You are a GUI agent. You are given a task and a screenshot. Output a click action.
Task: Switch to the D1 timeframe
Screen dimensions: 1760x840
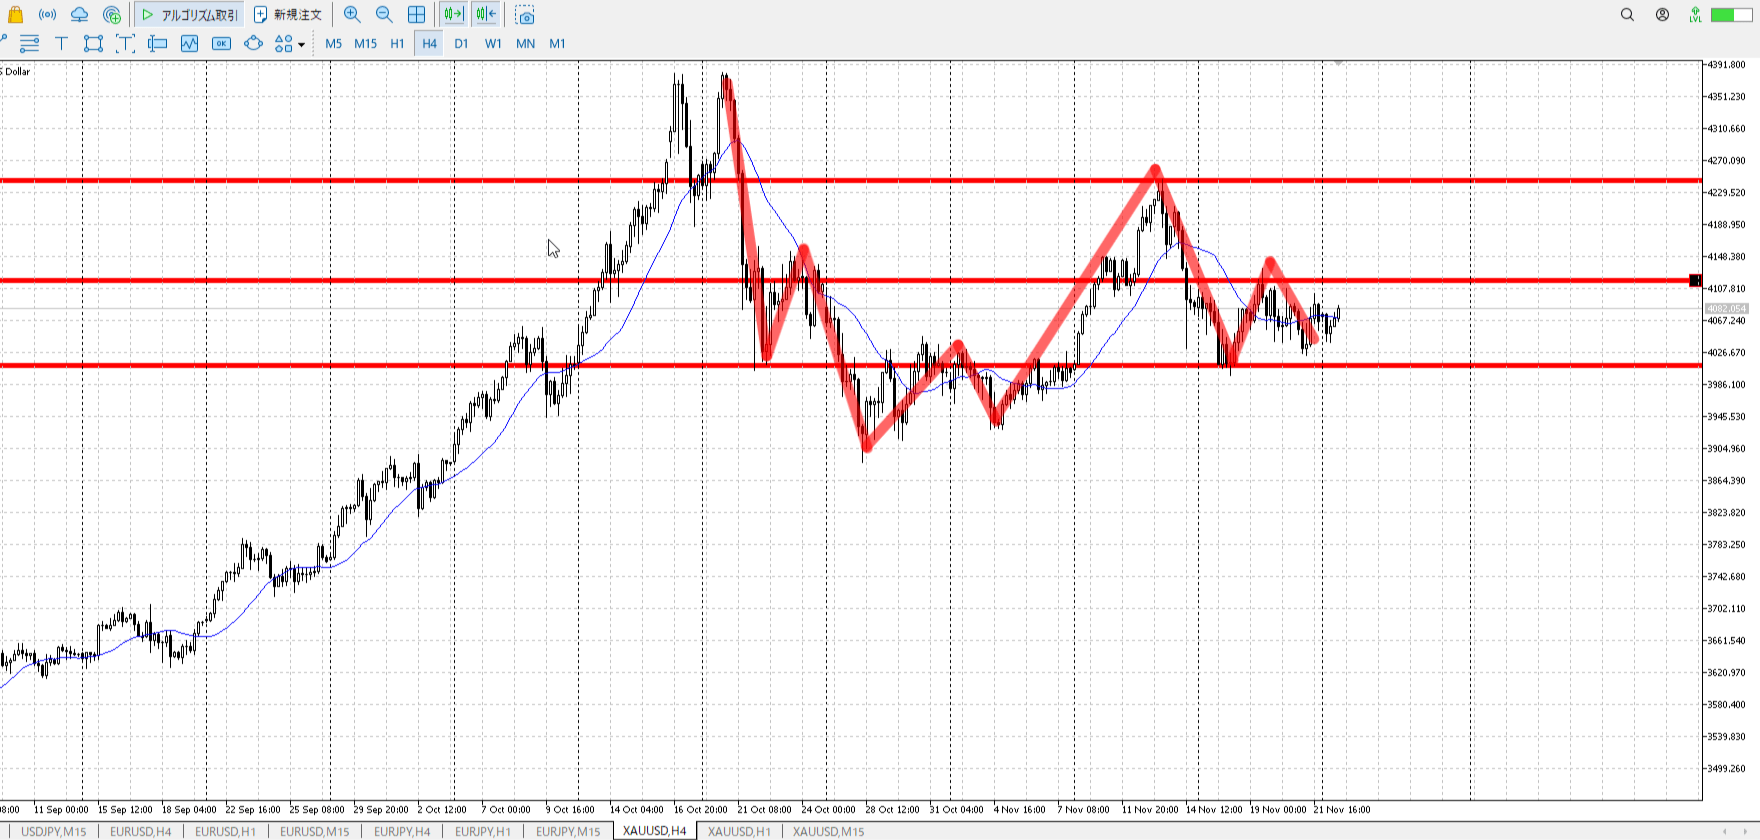[x=461, y=43]
